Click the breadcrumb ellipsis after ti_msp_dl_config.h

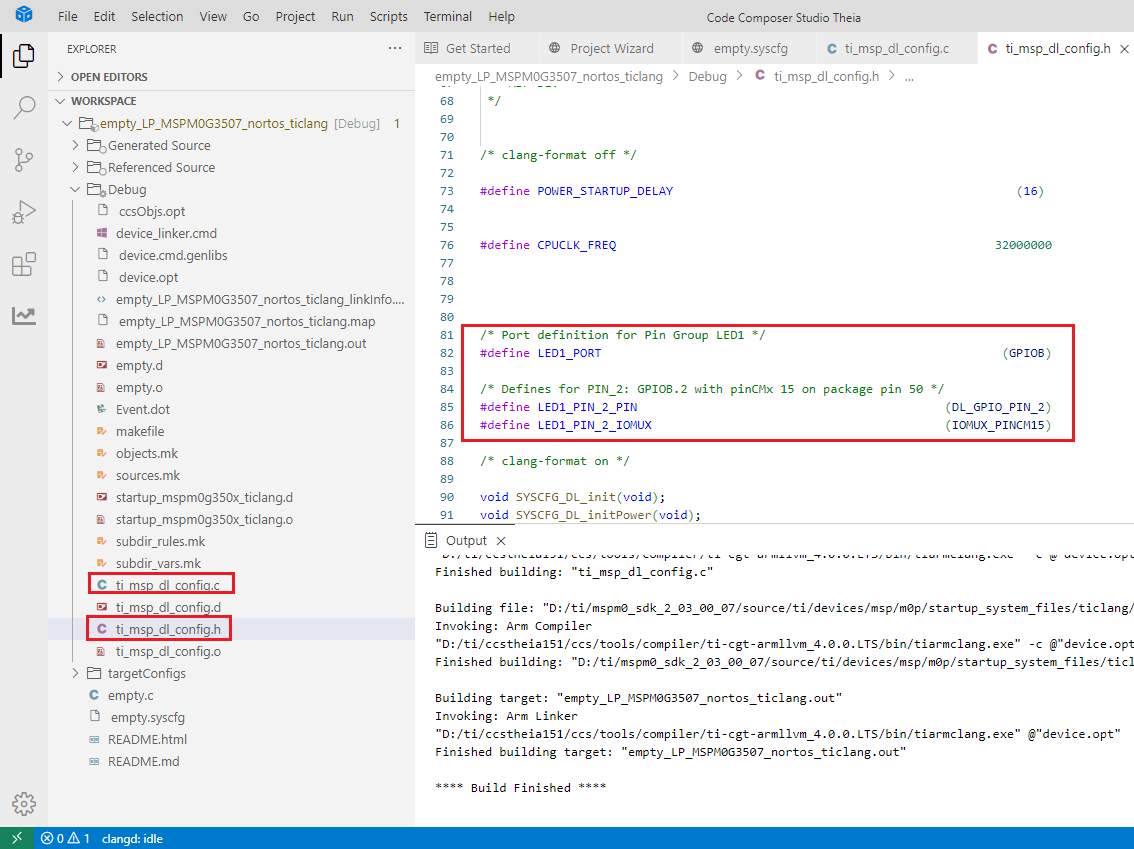point(909,77)
